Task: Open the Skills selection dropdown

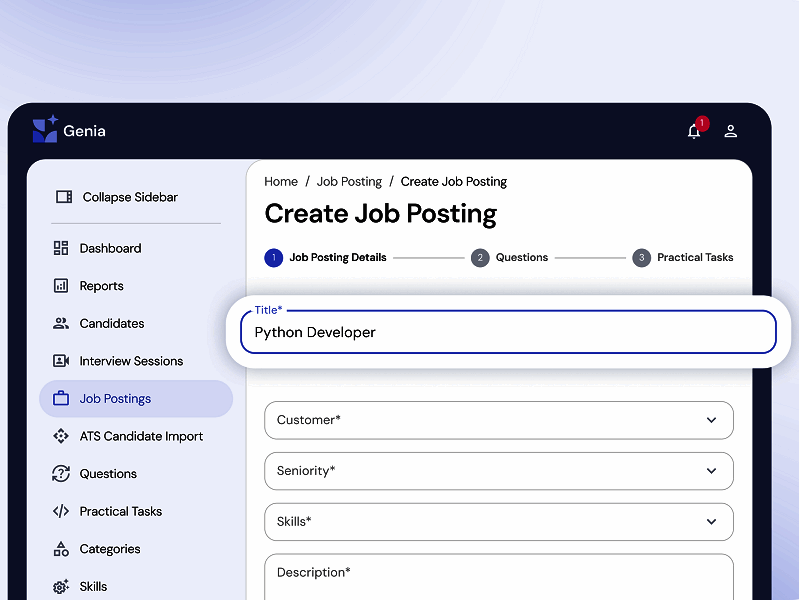Action: [x=498, y=521]
